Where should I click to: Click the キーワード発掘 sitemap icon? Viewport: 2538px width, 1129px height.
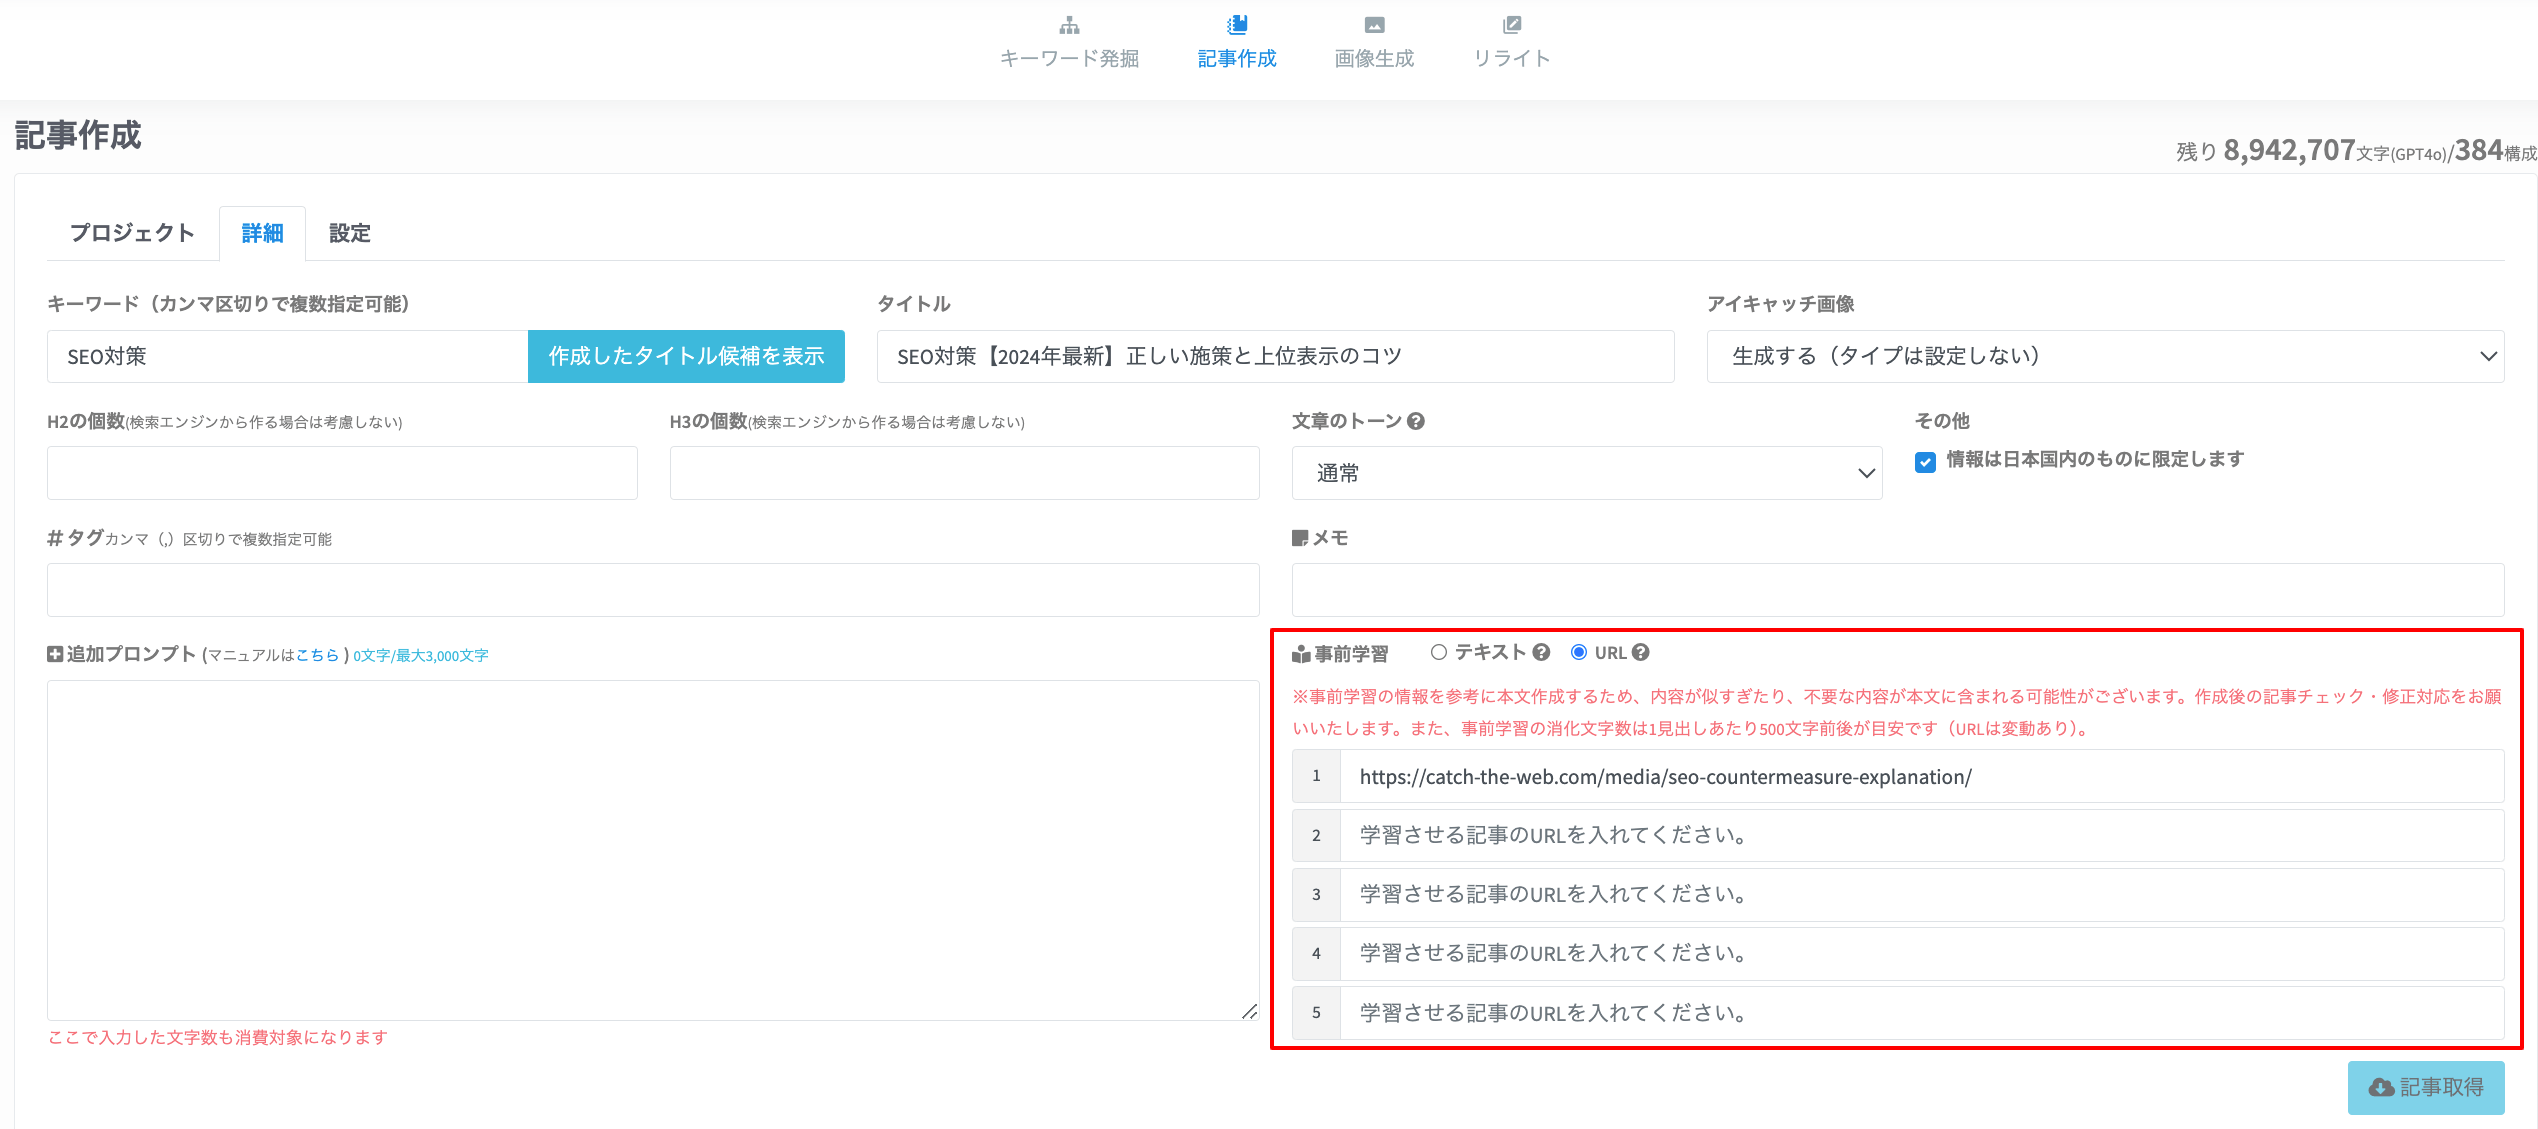[1069, 25]
